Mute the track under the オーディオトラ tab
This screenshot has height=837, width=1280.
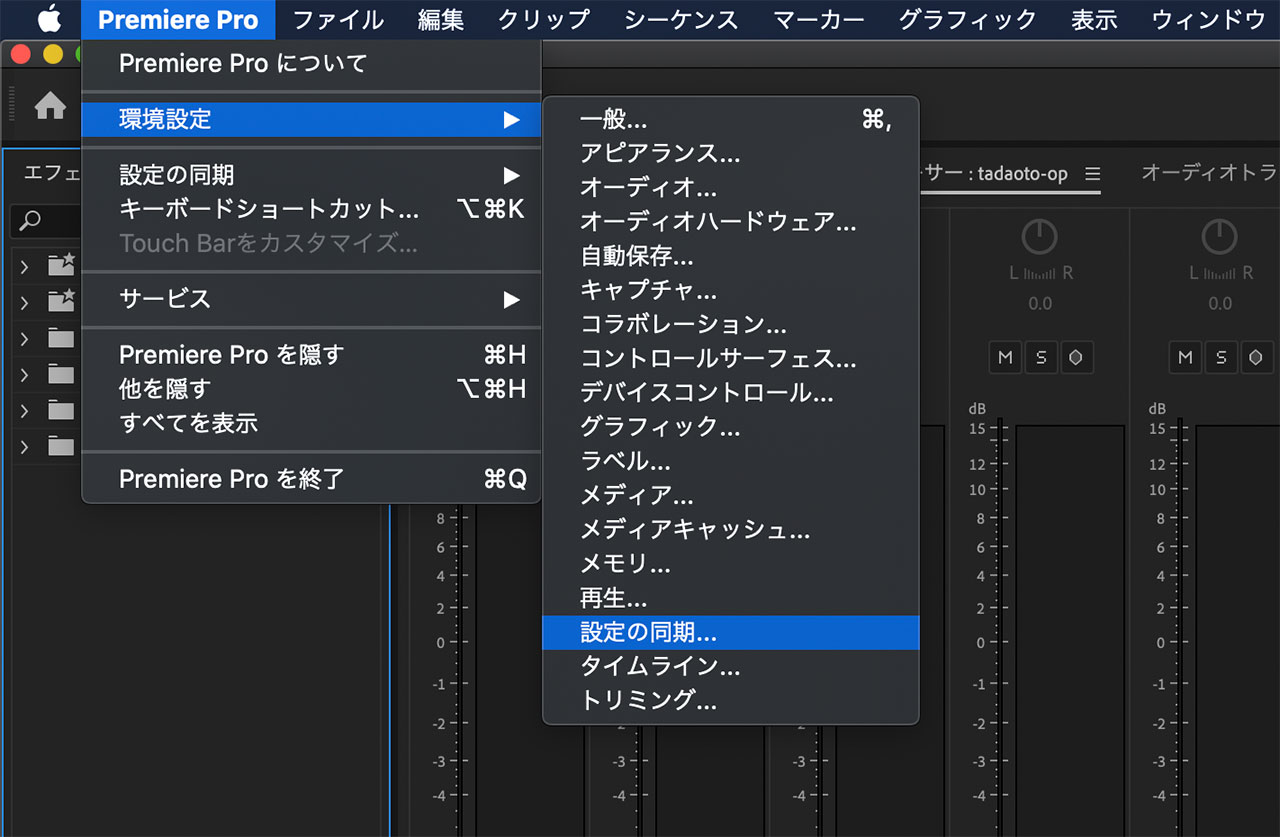point(1185,357)
